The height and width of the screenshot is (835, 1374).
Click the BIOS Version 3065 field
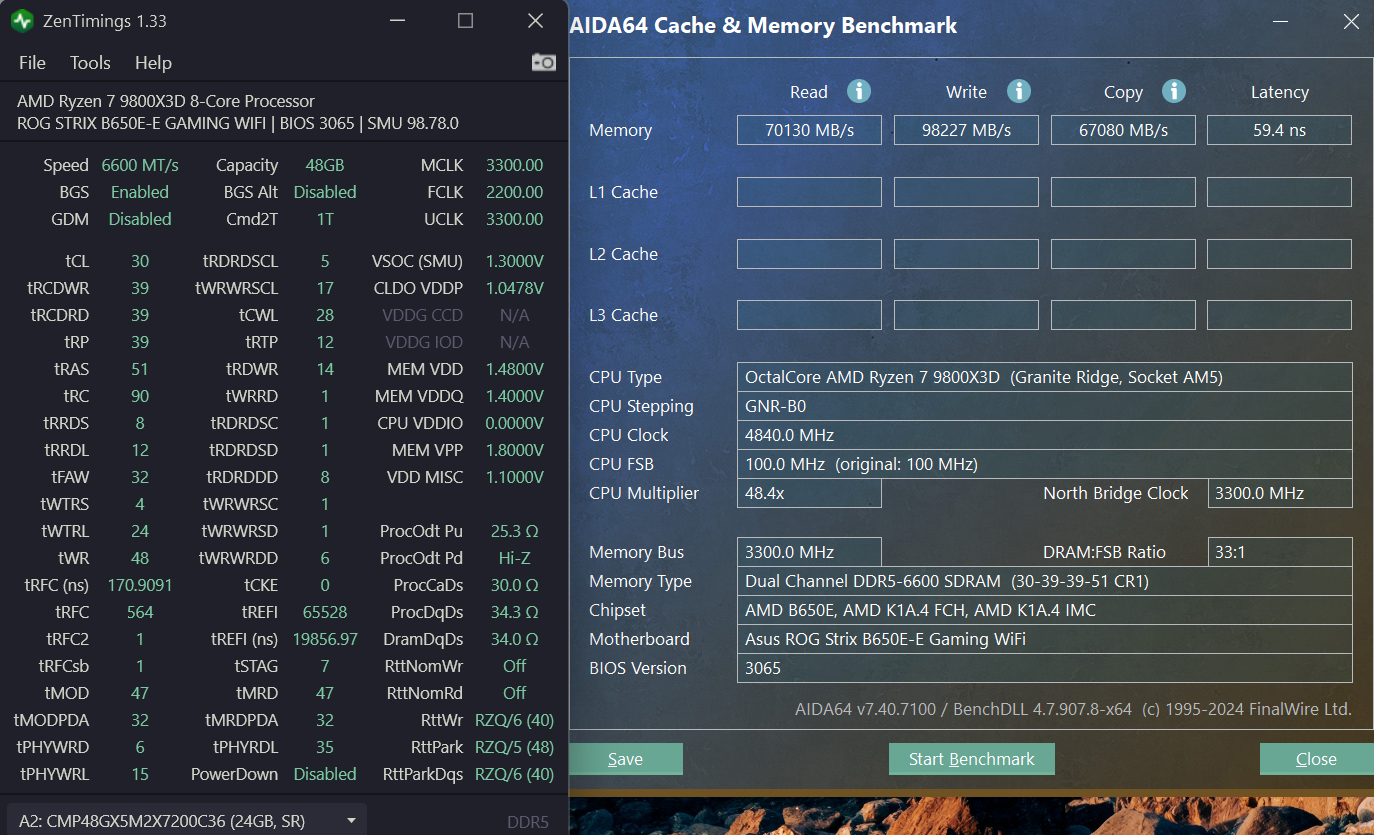(1044, 668)
